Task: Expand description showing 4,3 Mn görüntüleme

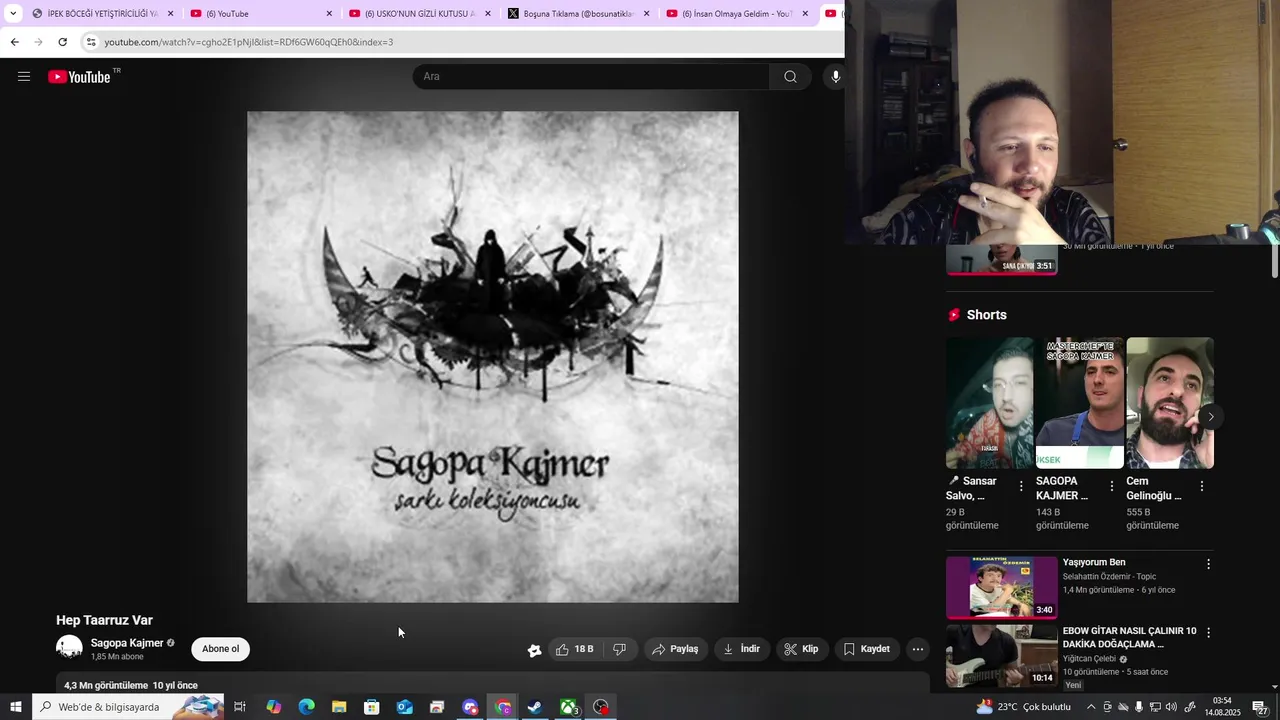Action: [x=493, y=685]
